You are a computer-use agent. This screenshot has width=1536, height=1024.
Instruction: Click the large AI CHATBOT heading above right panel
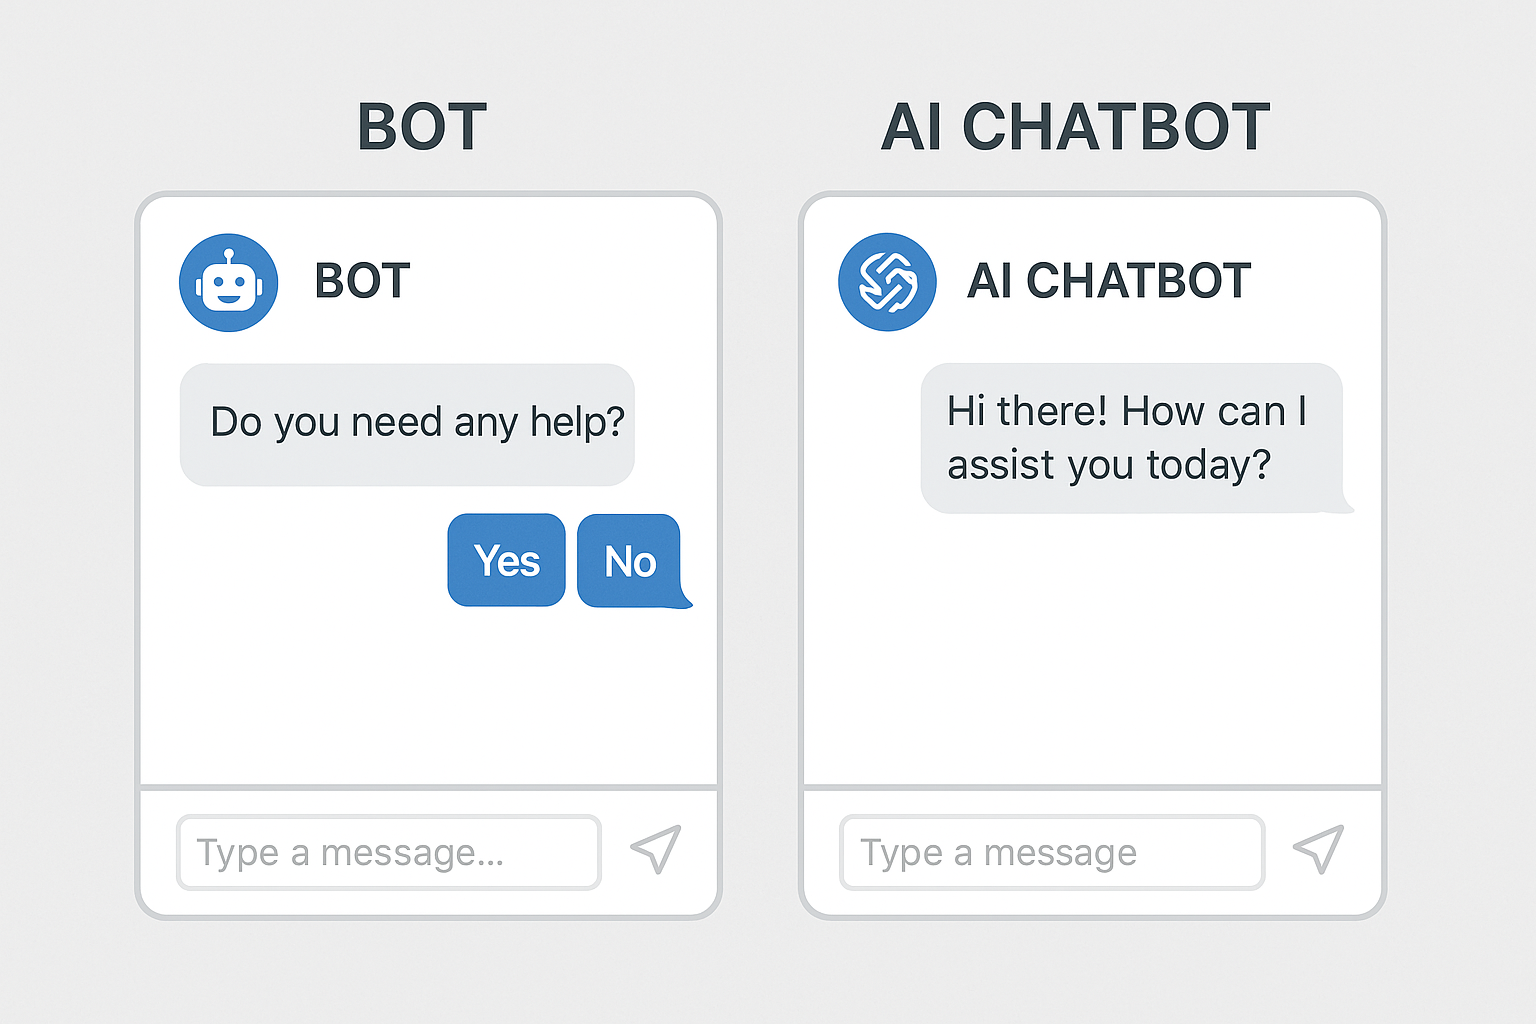(1075, 127)
